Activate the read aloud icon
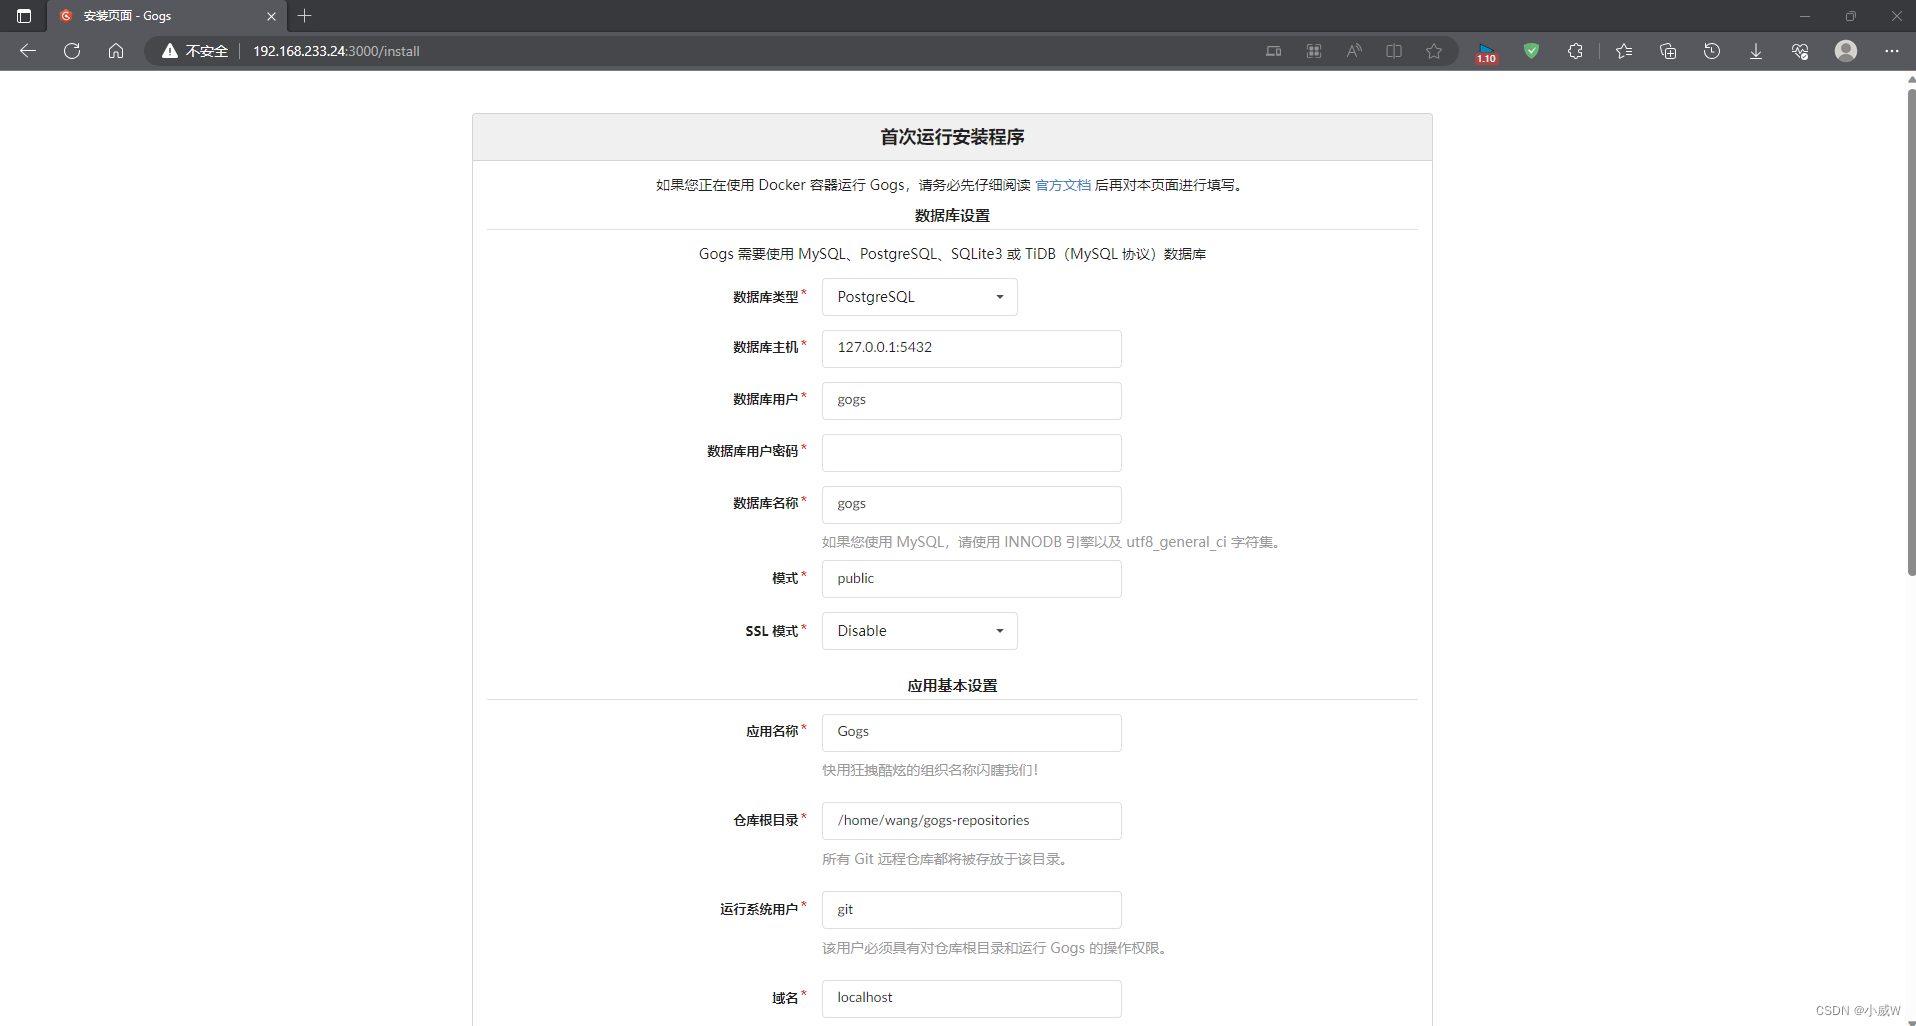The image size is (1916, 1026). click(x=1354, y=51)
